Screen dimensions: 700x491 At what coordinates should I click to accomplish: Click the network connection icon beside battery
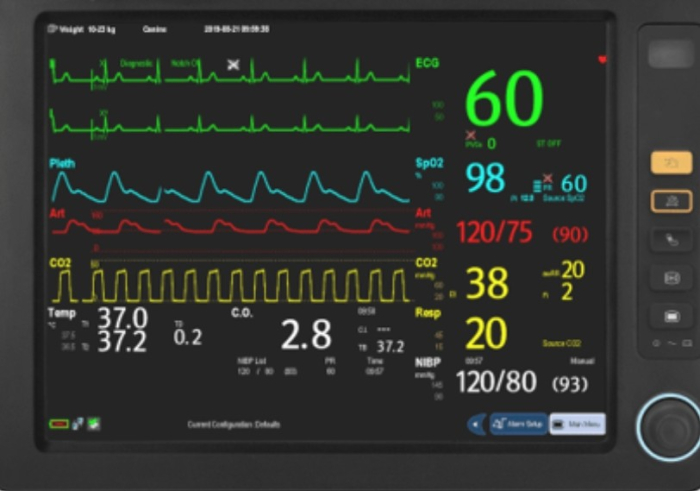[78, 424]
